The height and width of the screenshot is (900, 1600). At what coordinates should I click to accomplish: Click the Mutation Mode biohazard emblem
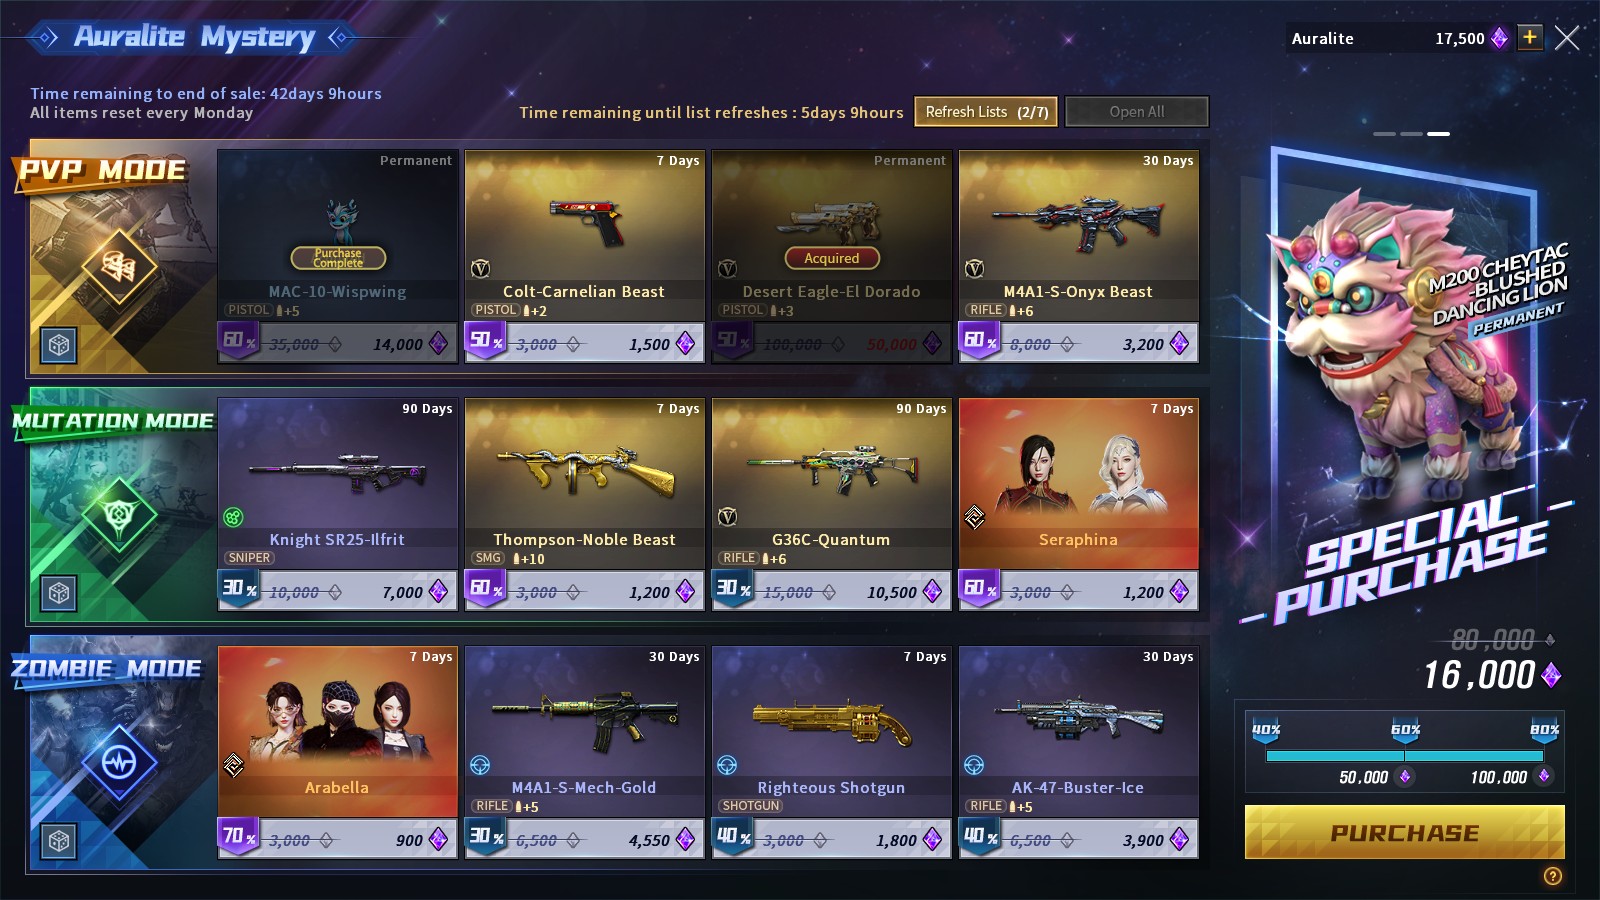tap(119, 515)
